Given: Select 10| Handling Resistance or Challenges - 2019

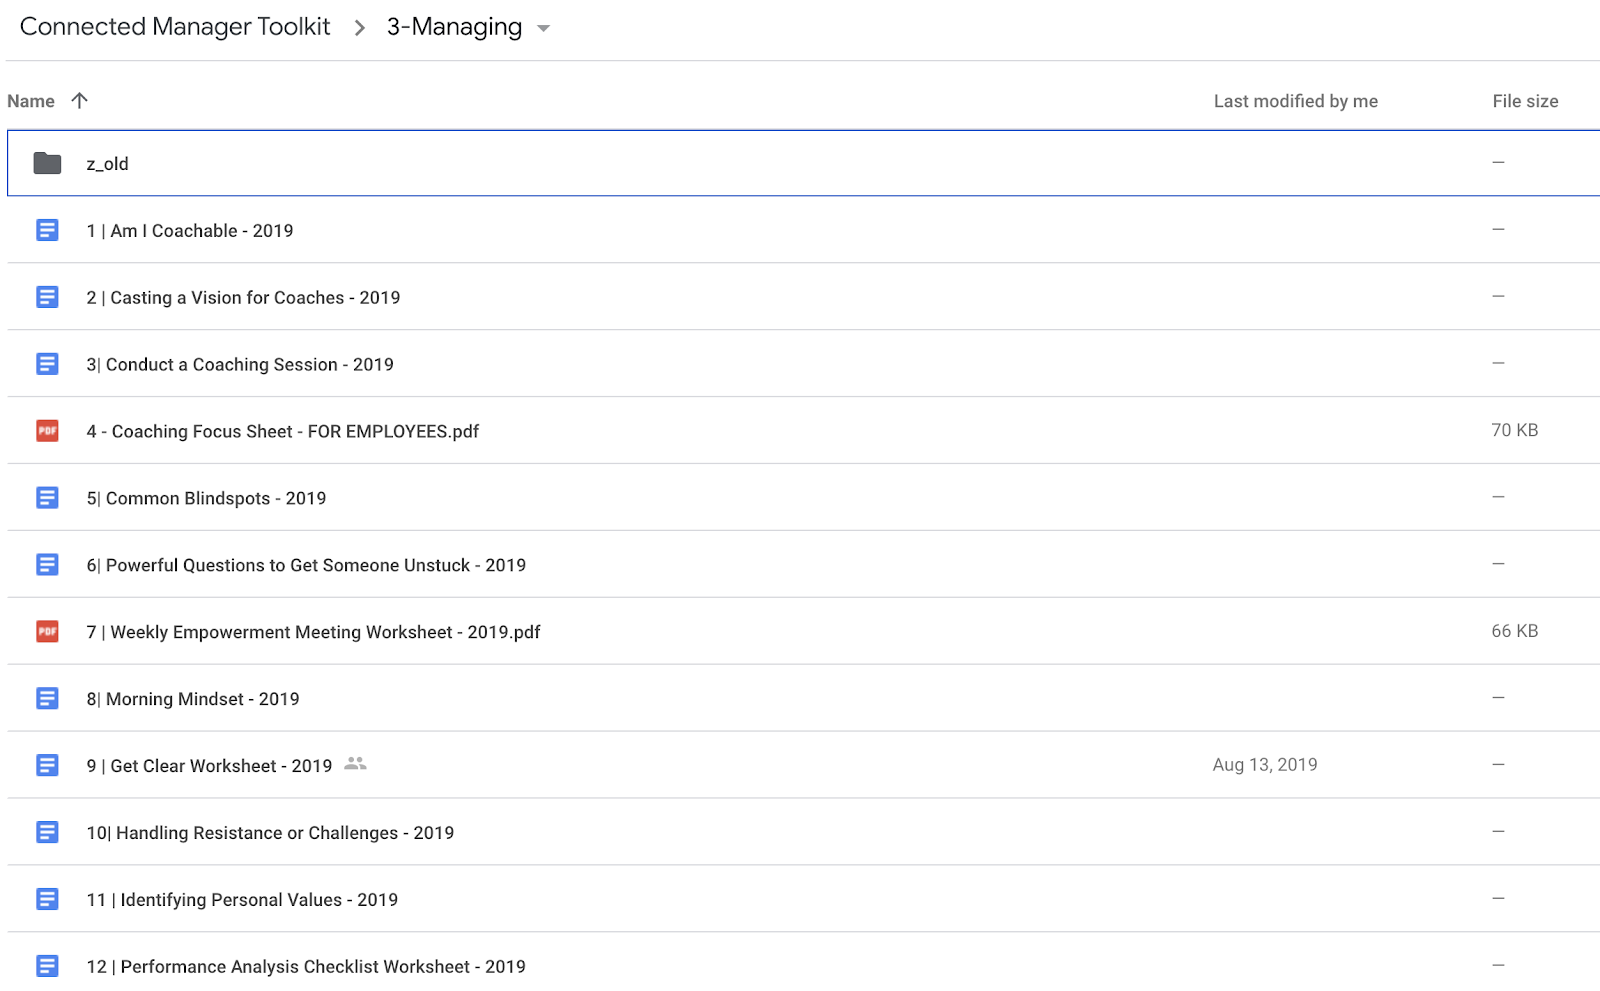Looking at the screenshot, I should 803,832.
